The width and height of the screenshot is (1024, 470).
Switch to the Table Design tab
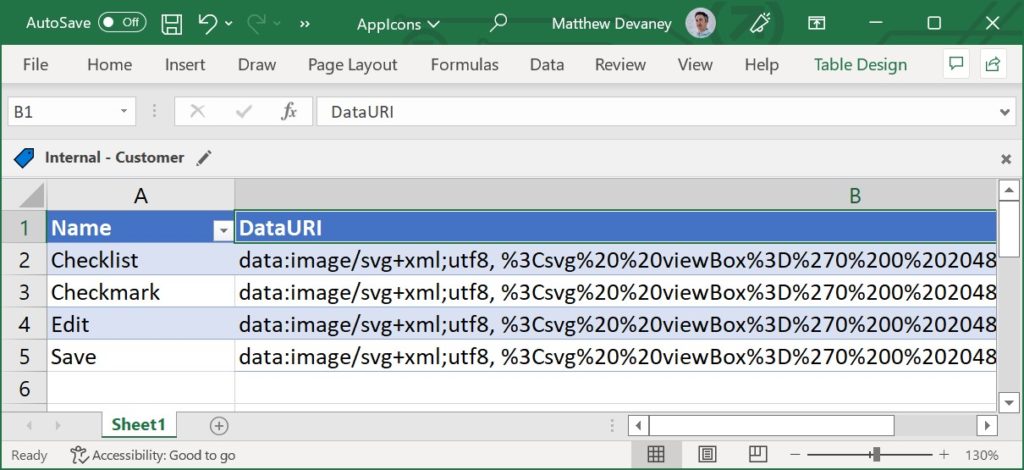pyautogui.click(x=860, y=65)
